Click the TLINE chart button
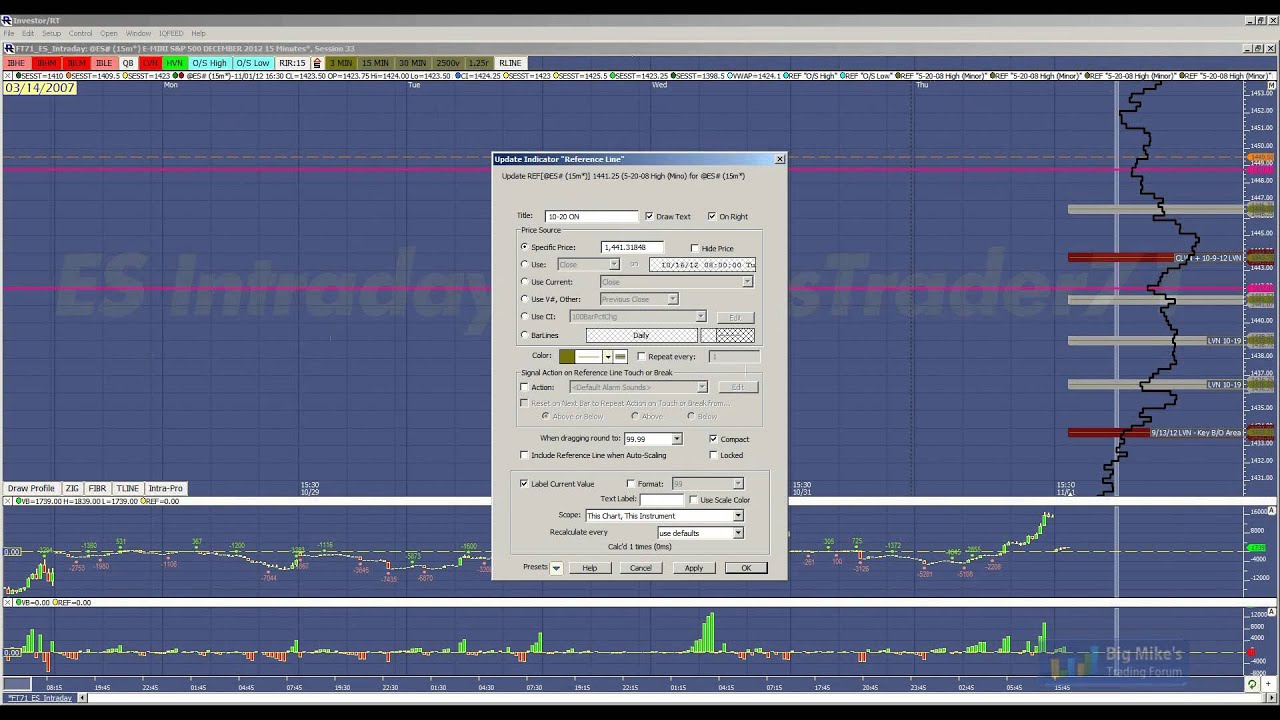Viewport: 1280px width, 720px height. coord(127,488)
